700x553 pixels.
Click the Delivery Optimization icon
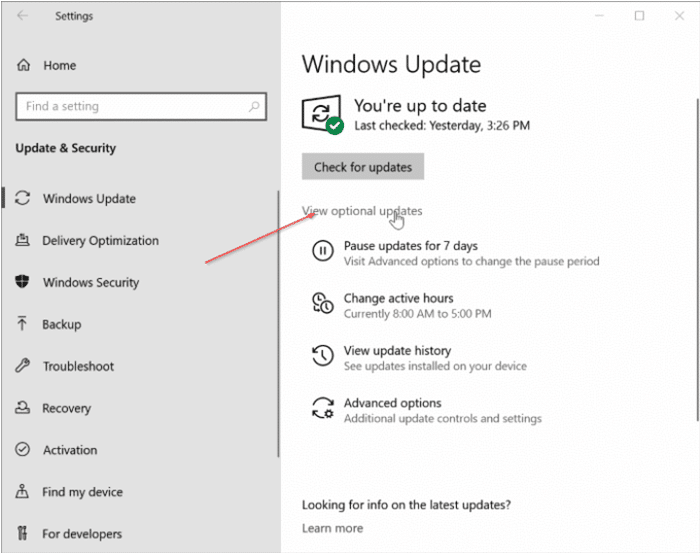pyautogui.click(x=23, y=240)
